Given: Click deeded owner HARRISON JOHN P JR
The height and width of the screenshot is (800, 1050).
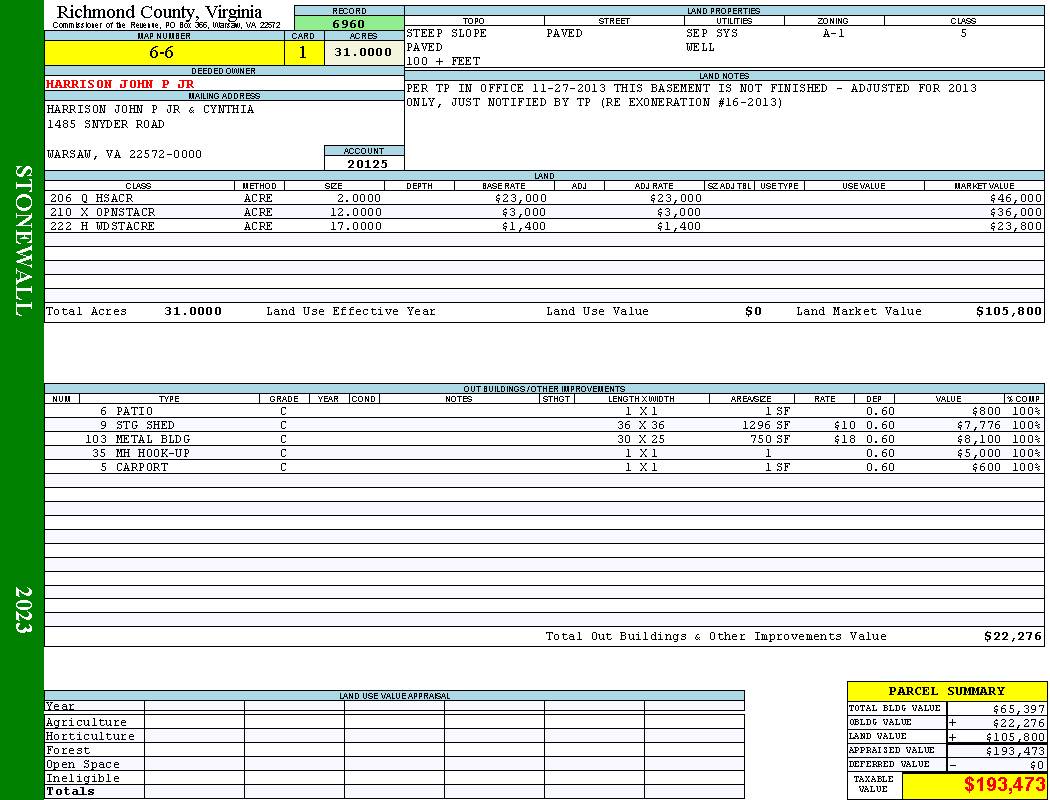Looking at the screenshot, I should tap(120, 84).
